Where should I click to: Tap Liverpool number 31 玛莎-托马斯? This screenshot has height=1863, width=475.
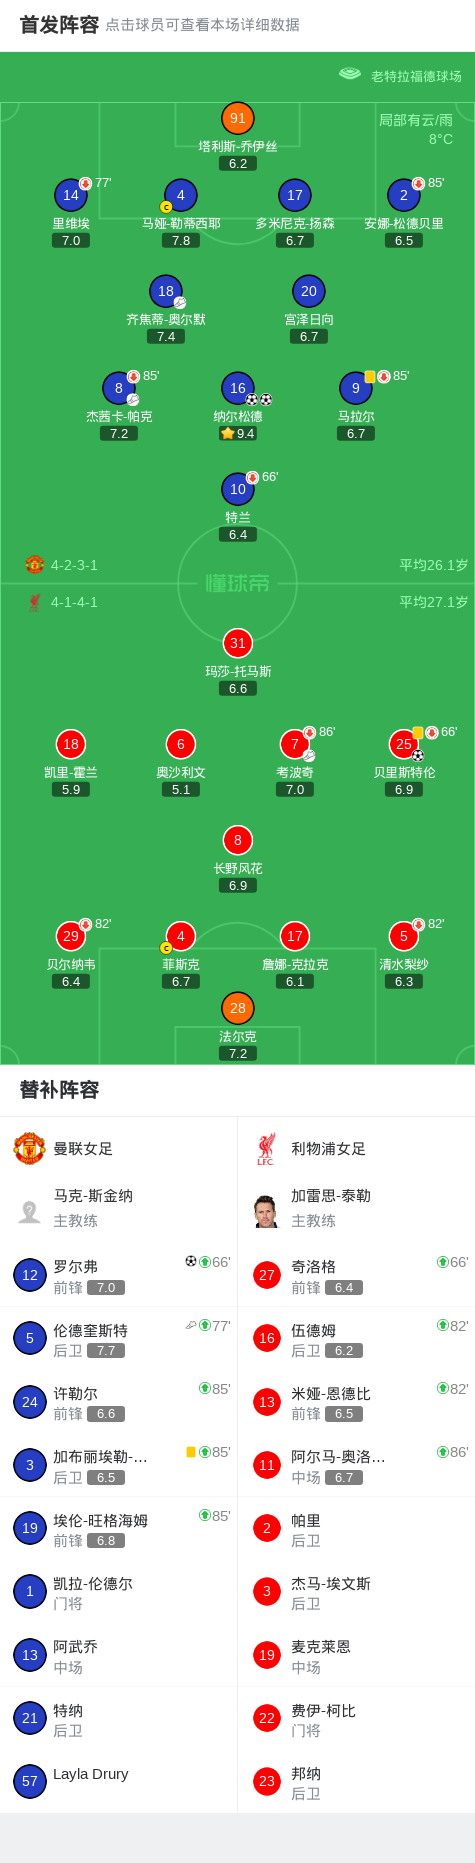click(x=237, y=643)
